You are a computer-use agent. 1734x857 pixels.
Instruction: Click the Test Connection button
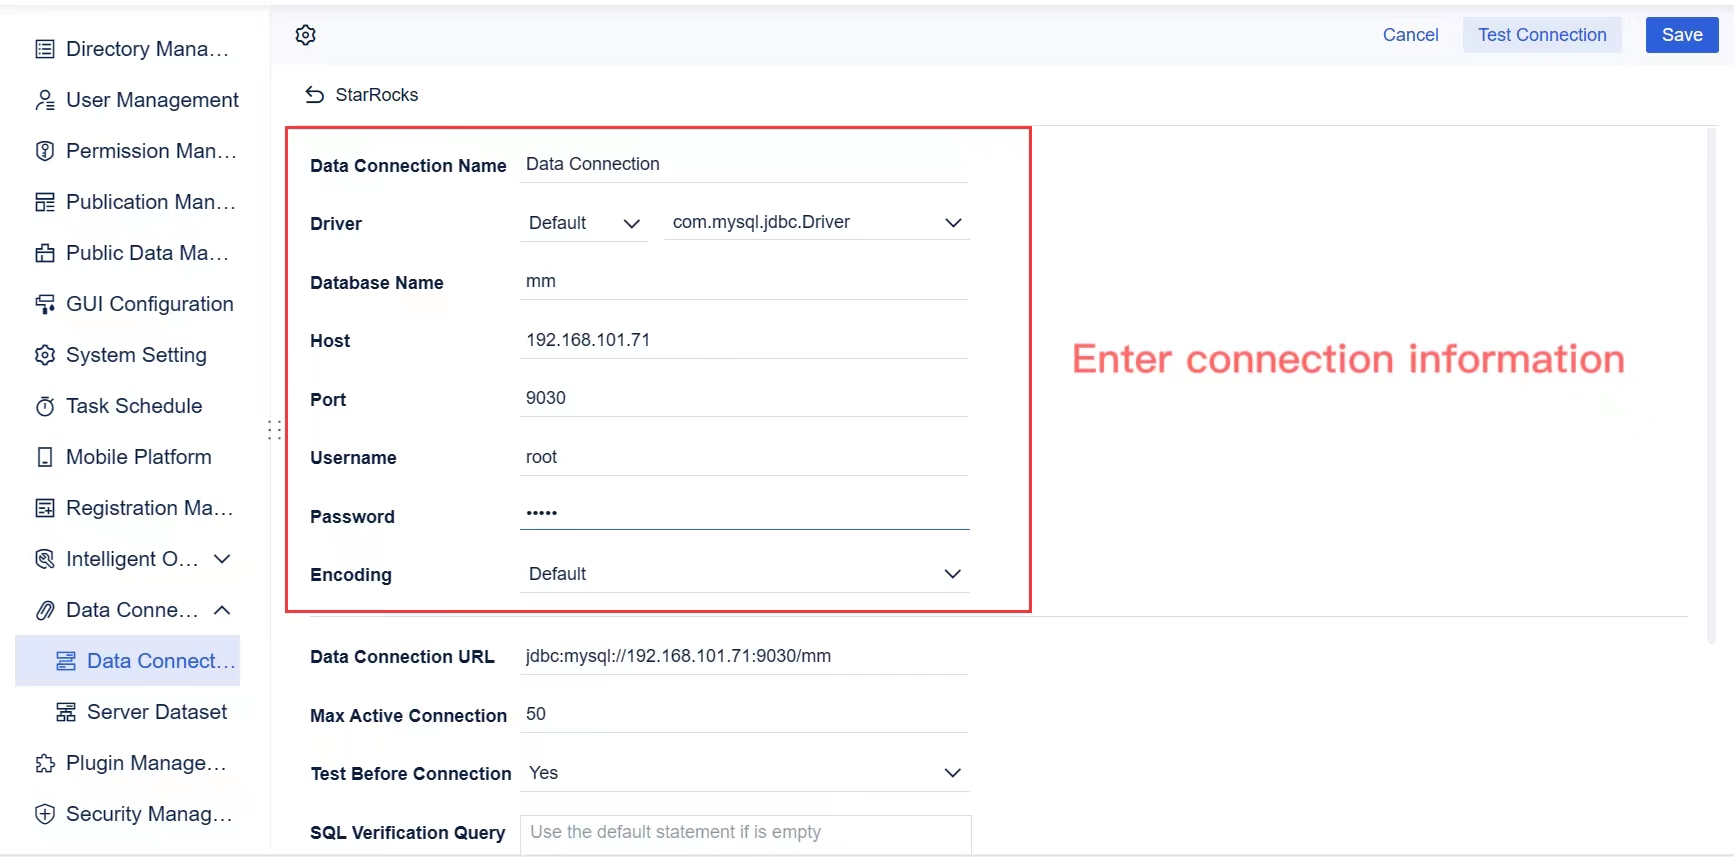1542,35
